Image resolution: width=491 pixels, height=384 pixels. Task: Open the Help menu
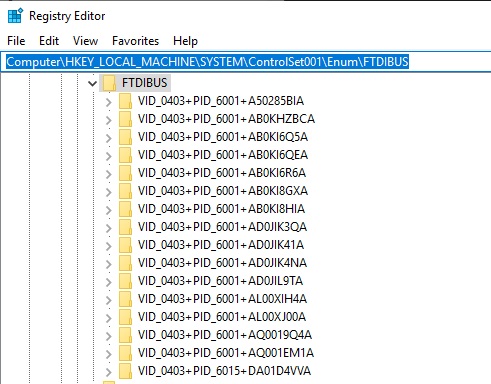pos(185,41)
